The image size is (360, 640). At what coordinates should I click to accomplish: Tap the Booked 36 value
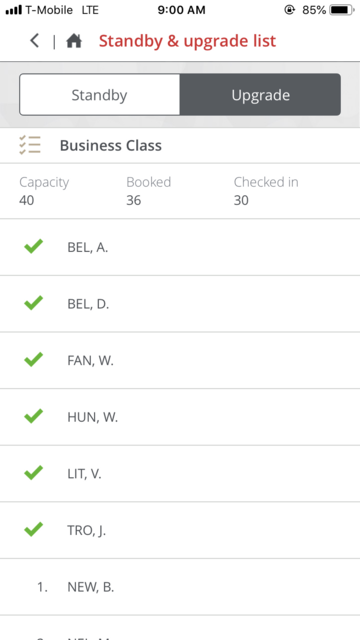[x=133, y=200]
